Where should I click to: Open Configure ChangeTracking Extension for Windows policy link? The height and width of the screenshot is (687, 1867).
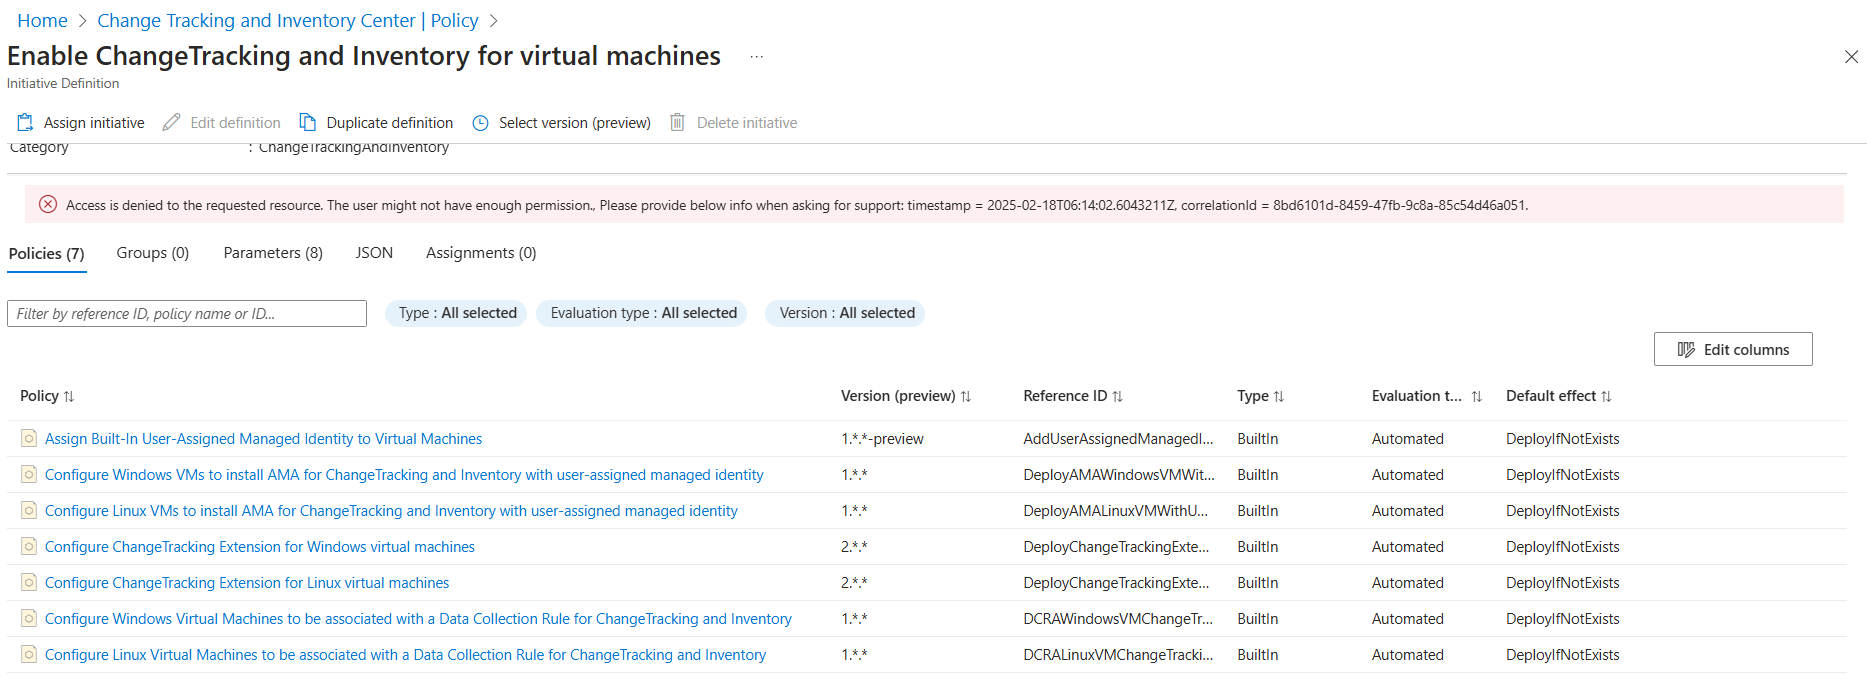tap(260, 547)
